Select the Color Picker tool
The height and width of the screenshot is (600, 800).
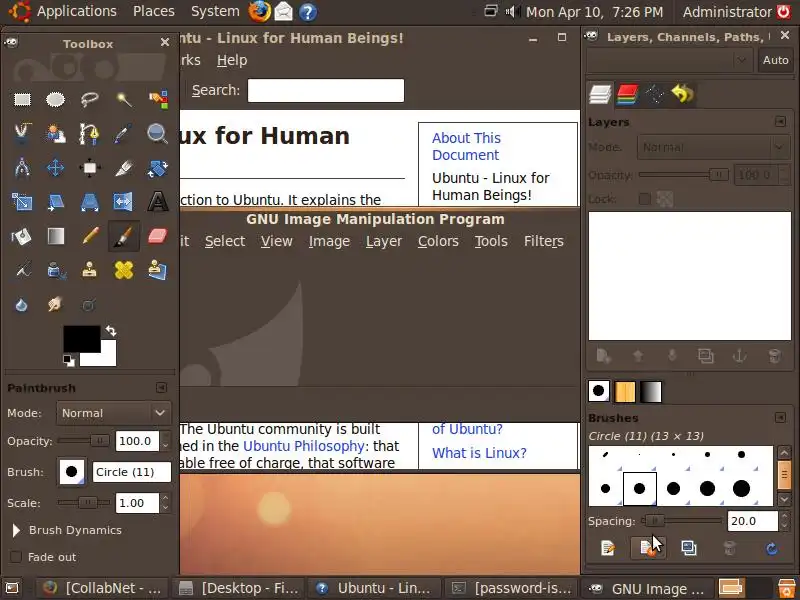[x=124, y=134]
